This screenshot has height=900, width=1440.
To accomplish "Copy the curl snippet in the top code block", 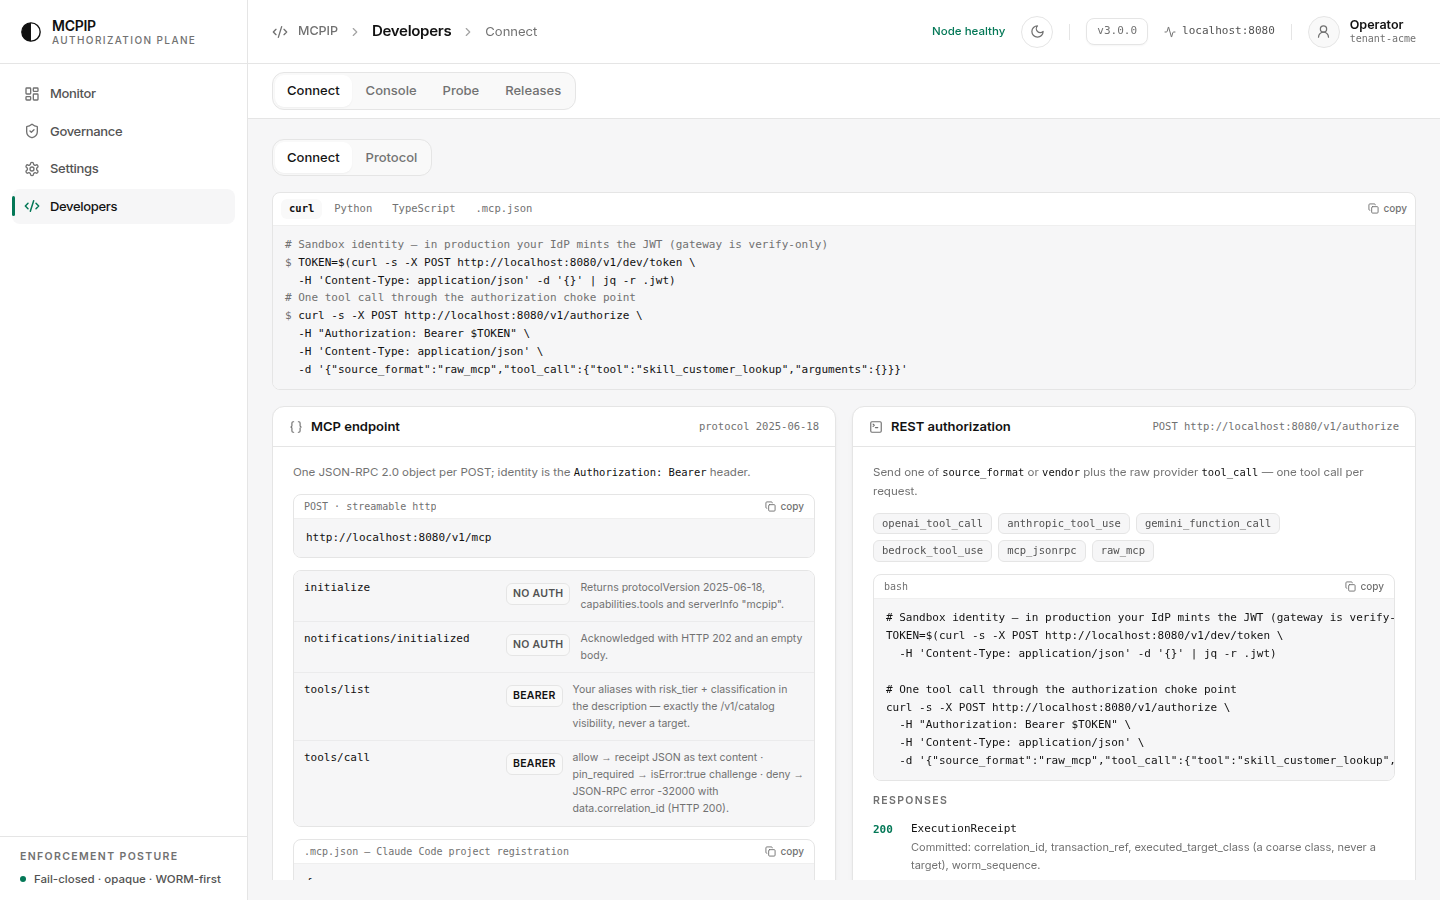I will pos(1387,209).
